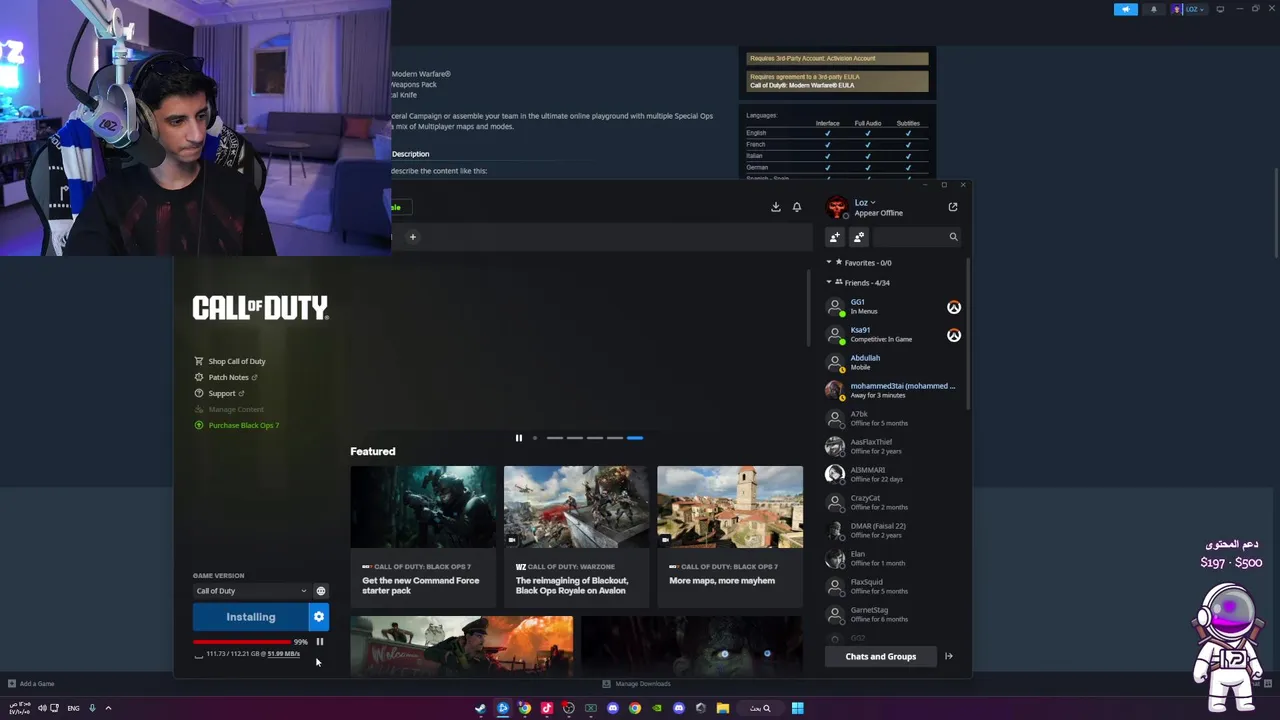Click the friends list scrollbar
This screenshot has width=1280, height=720.
967,335
